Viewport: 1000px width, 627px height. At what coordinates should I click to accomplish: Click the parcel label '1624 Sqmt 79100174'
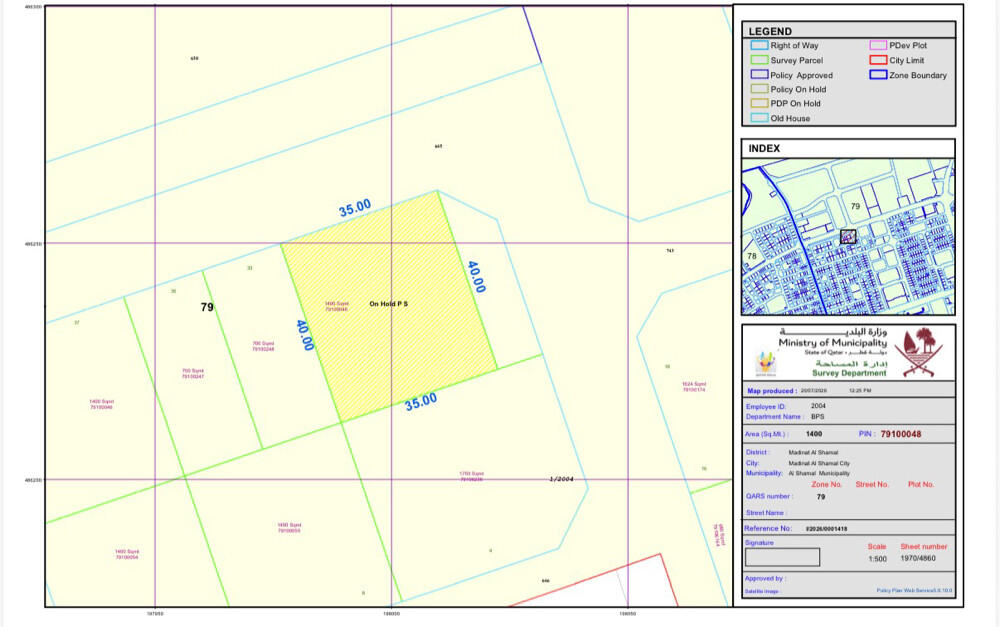(694, 387)
